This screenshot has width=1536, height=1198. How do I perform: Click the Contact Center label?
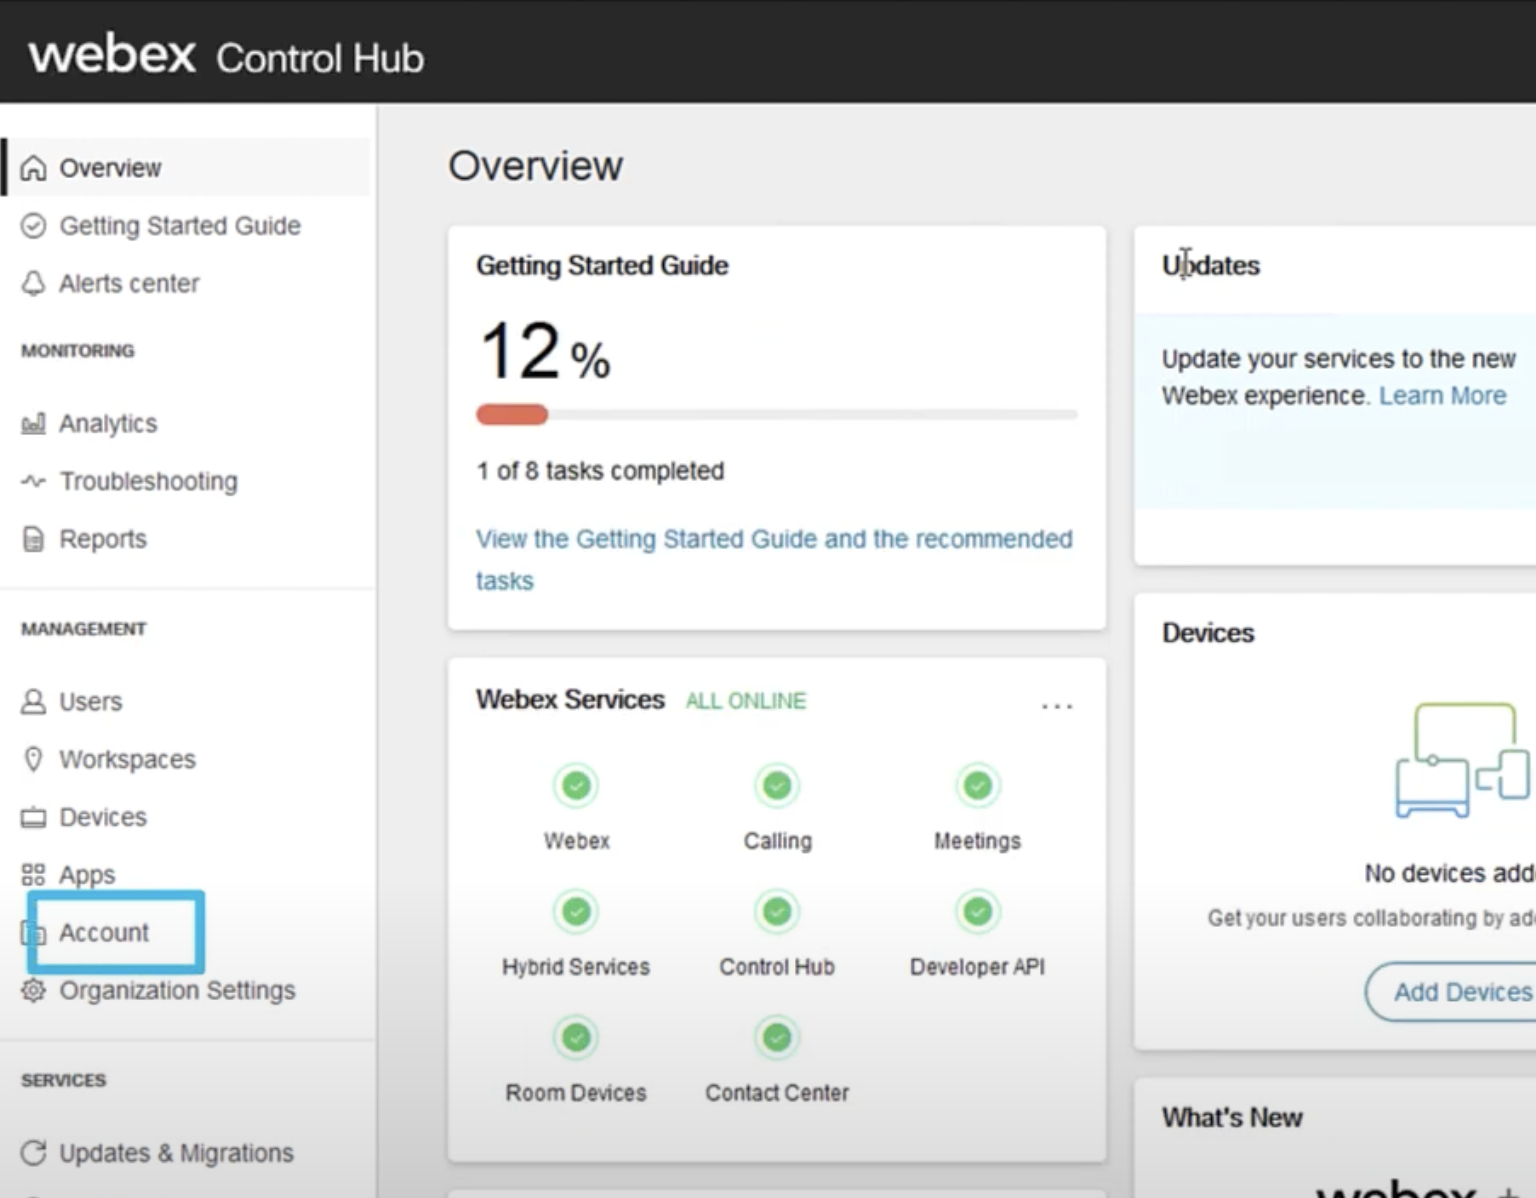(x=777, y=1093)
